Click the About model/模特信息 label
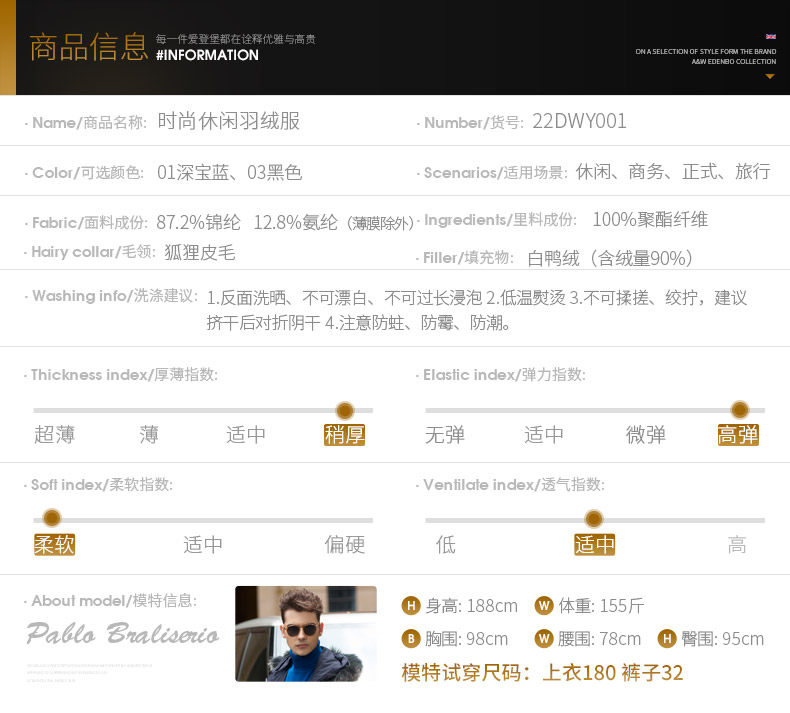The image size is (790, 713). tap(114, 600)
